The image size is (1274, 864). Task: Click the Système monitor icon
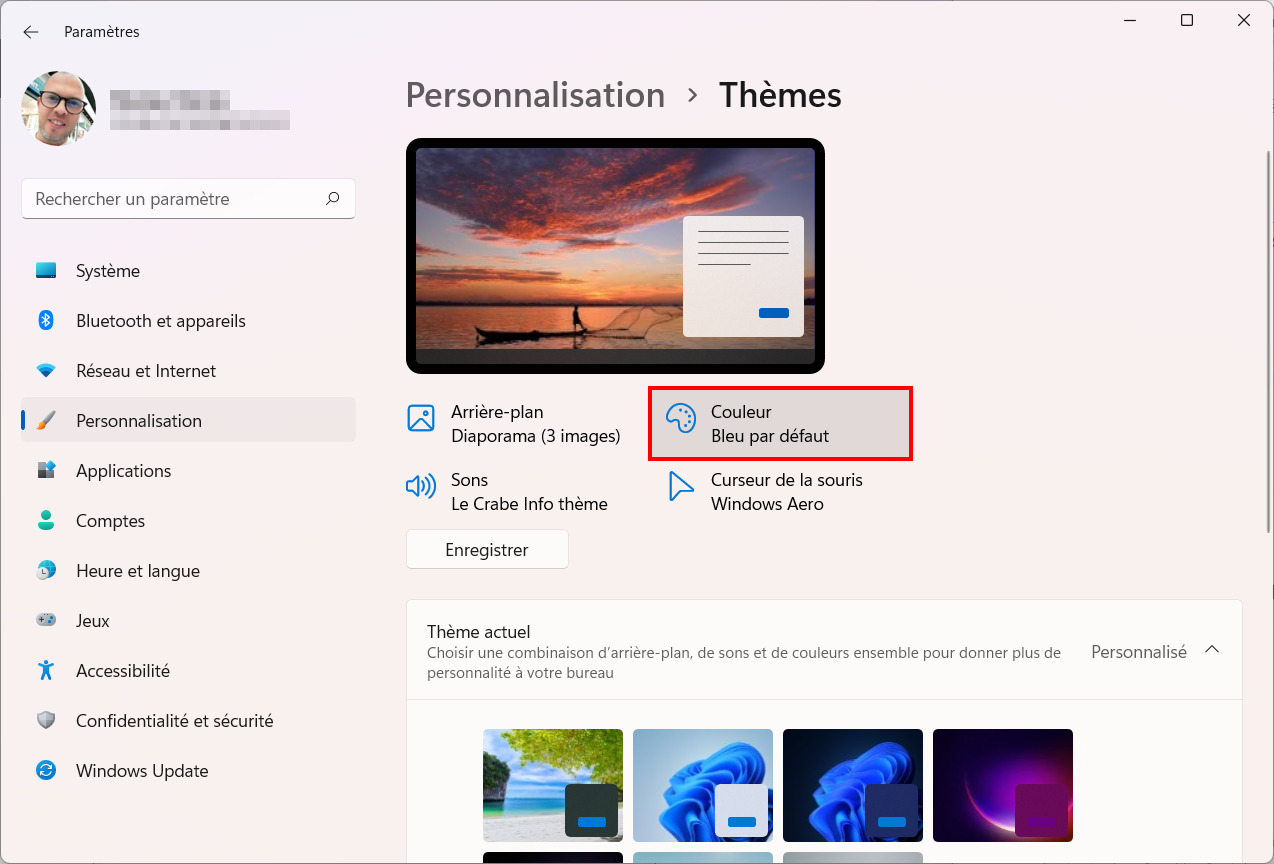[46, 271]
